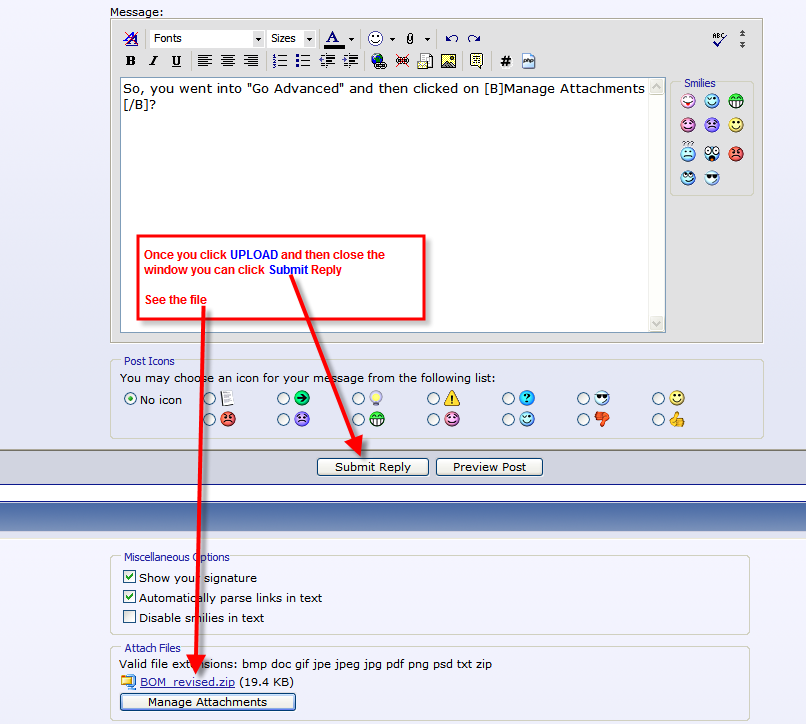
Task: Insert a hyperlink using the globe icon
Action: tap(379, 61)
